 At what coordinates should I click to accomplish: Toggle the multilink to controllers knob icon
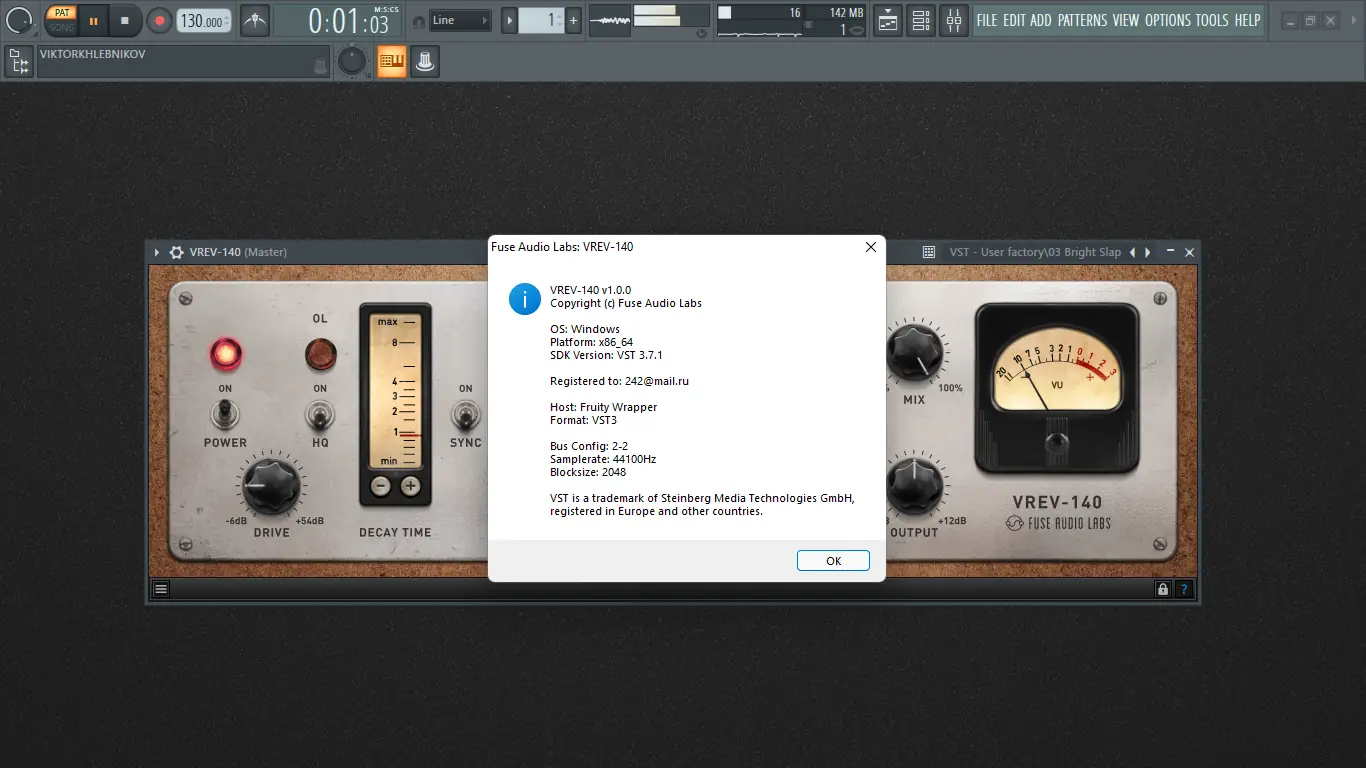click(425, 62)
